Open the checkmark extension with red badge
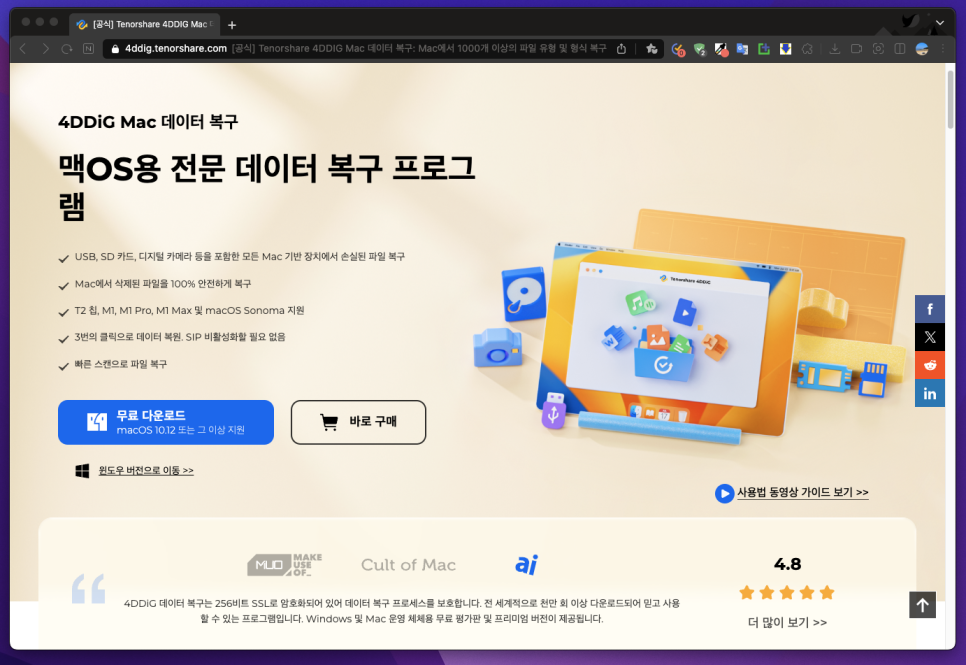Viewport: 966px width, 665px height. click(x=678, y=49)
